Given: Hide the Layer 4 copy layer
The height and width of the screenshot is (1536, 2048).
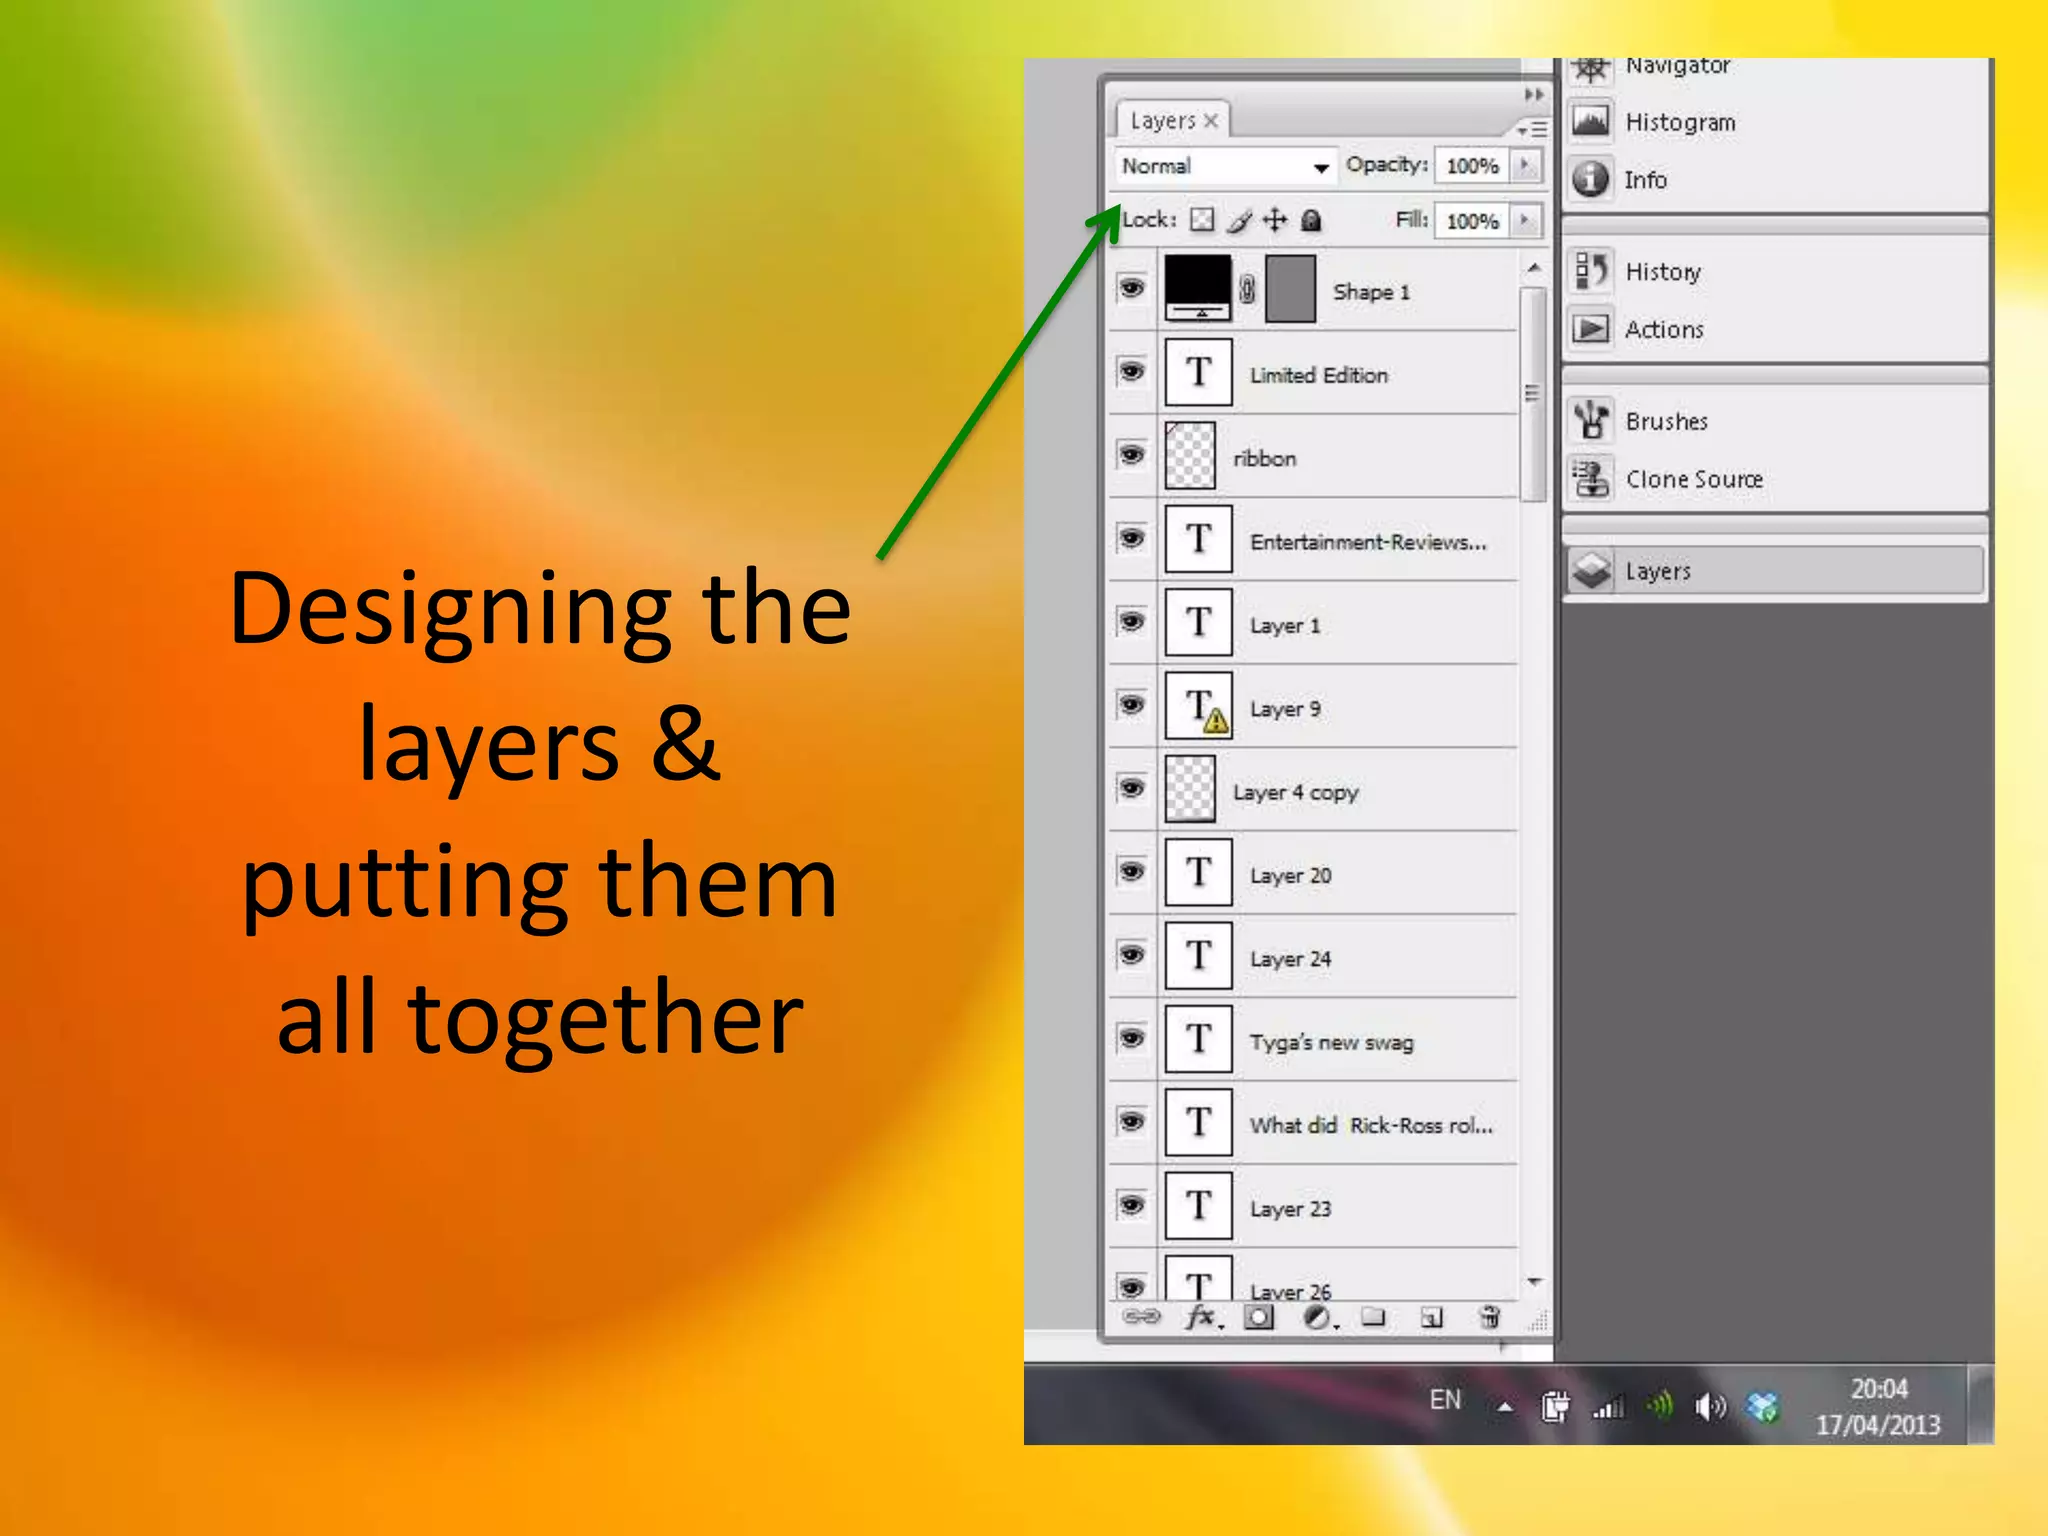Looking at the screenshot, I should (x=1131, y=788).
